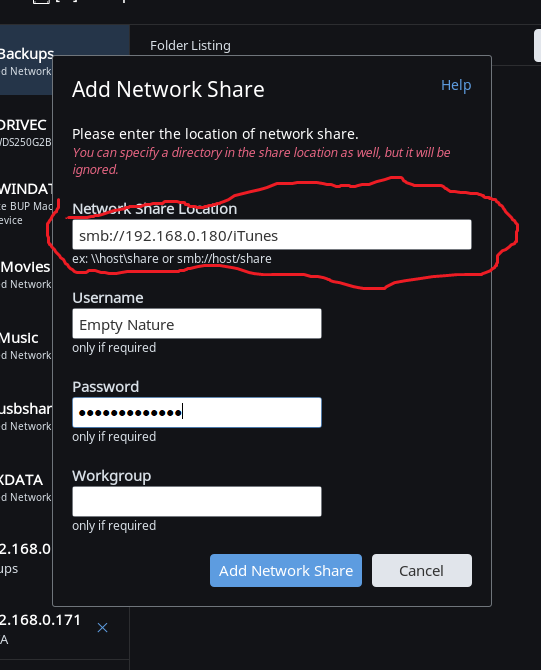Image resolution: width=541 pixels, height=670 pixels.
Task: Select the usbshare network location
Action: pos(26,416)
